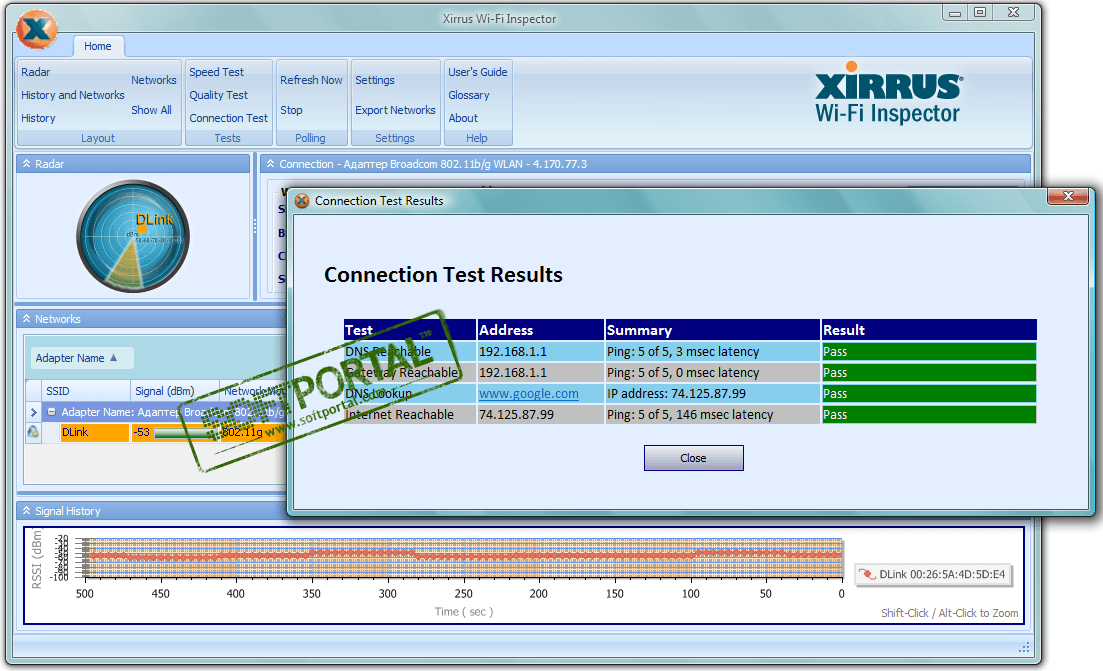Screen dimensions: 1103x671
Task: Select Show All layout
Action: (x=151, y=110)
